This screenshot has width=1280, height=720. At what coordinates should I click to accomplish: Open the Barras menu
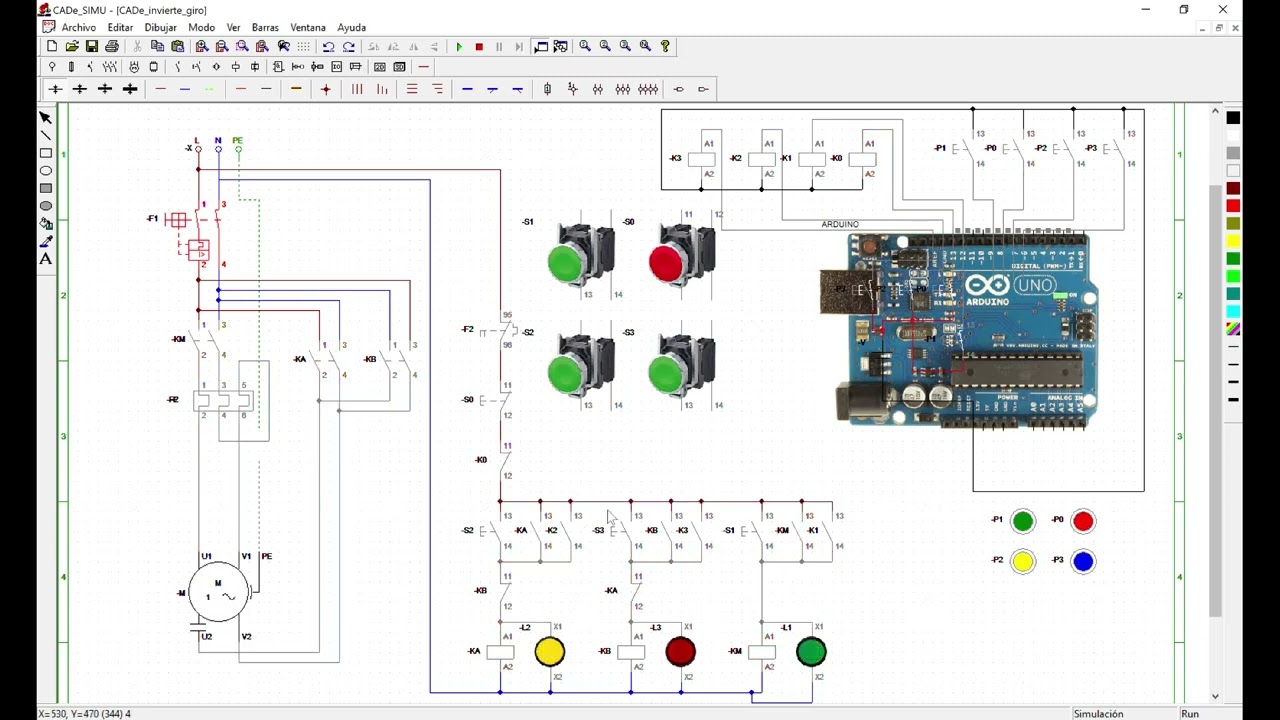(x=265, y=28)
